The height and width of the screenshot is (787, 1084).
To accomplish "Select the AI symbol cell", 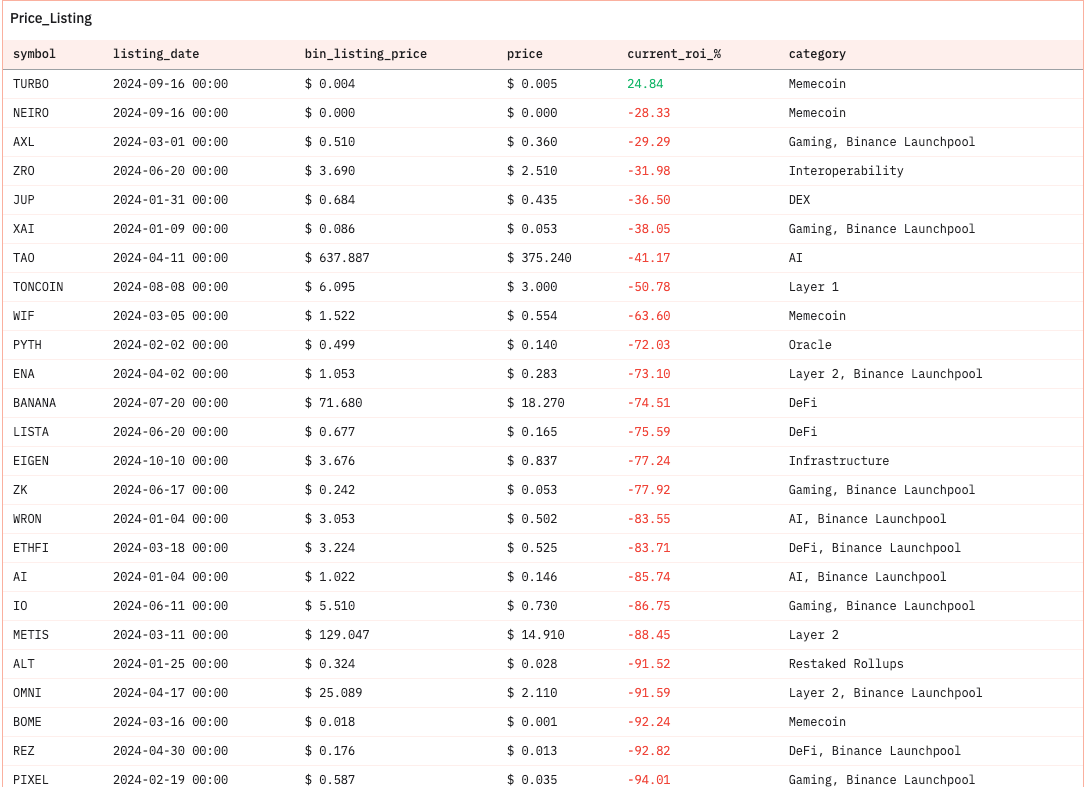I will click(20, 577).
